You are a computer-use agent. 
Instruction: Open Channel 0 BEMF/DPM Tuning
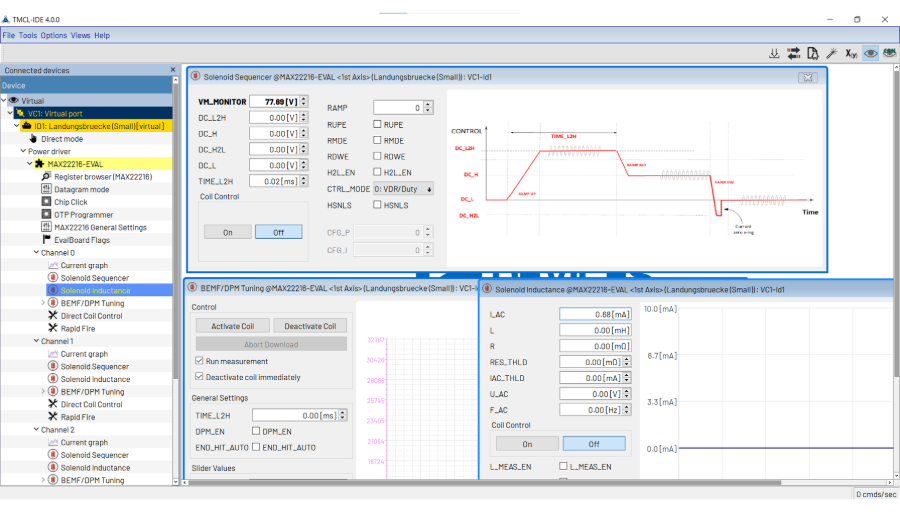(92, 303)
